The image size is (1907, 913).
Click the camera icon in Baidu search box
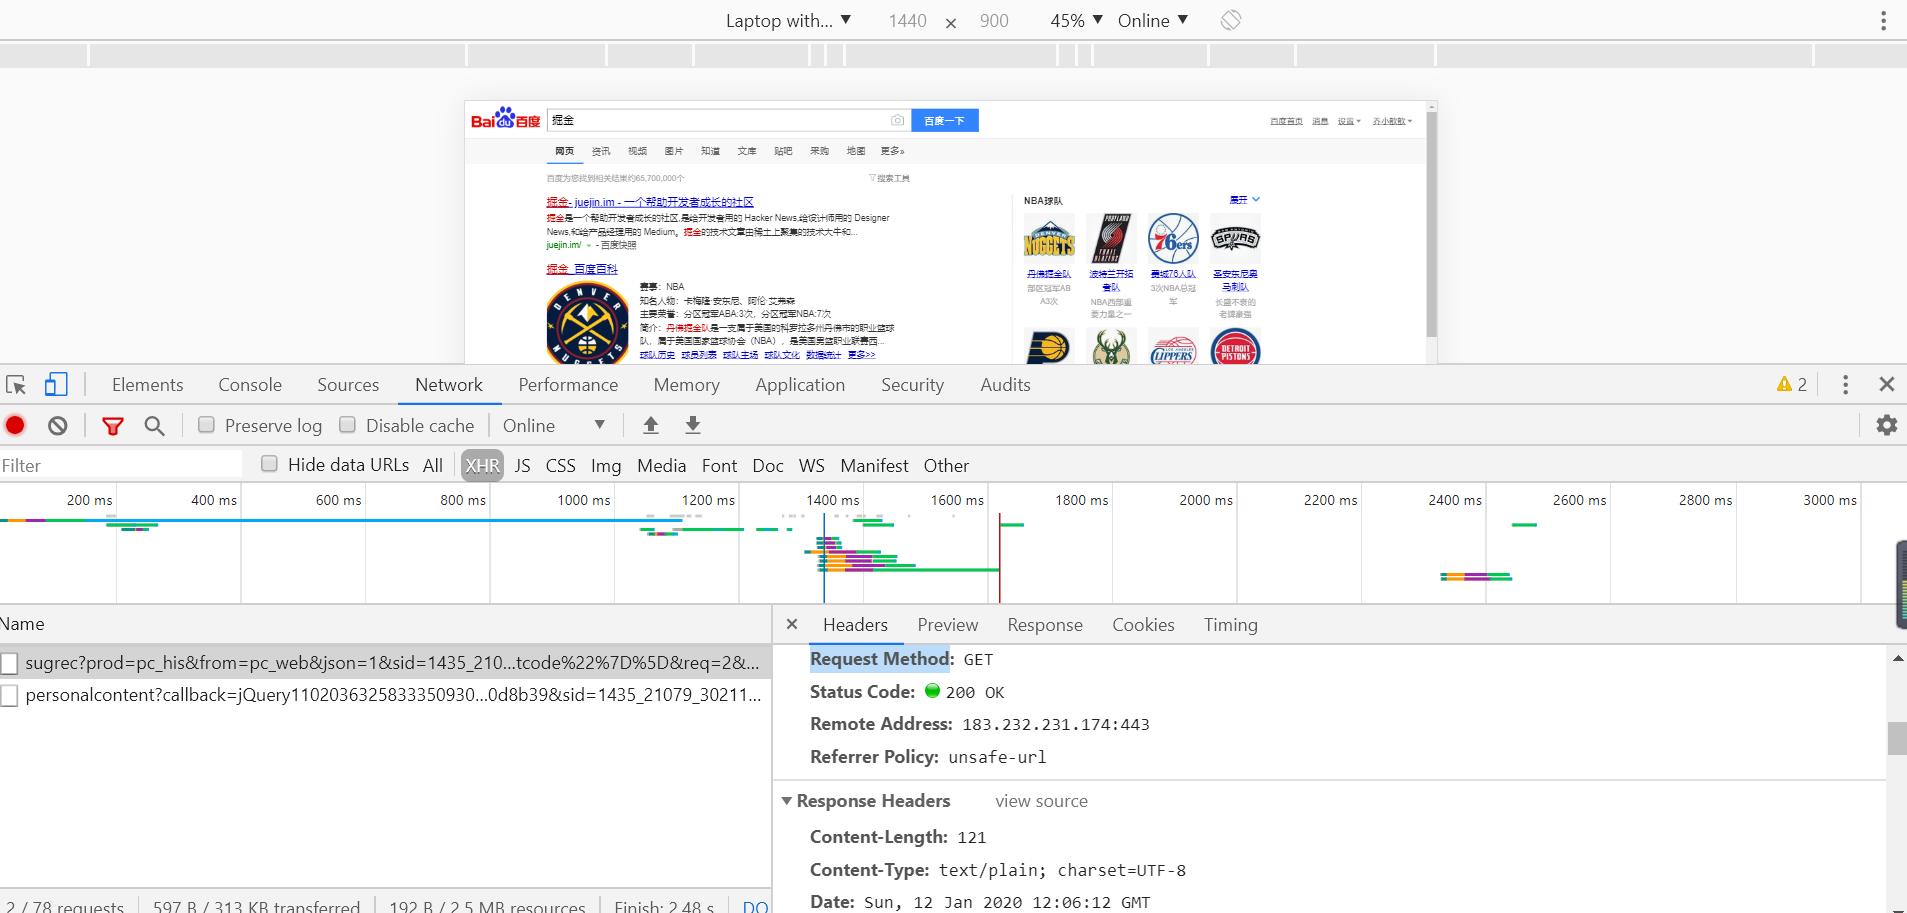[897, 120]
